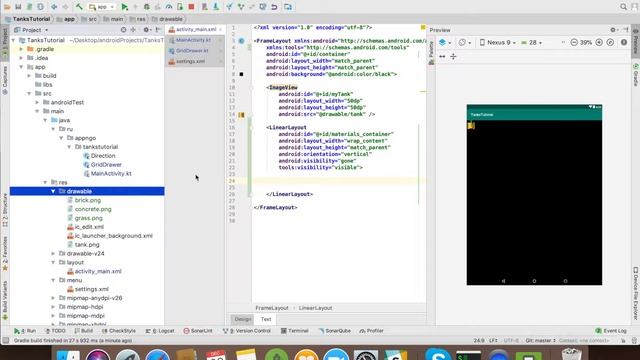Click the related file gutter icon on line 3
The width and height of the screenshot is (640, 360).
(x=241, y=41)
